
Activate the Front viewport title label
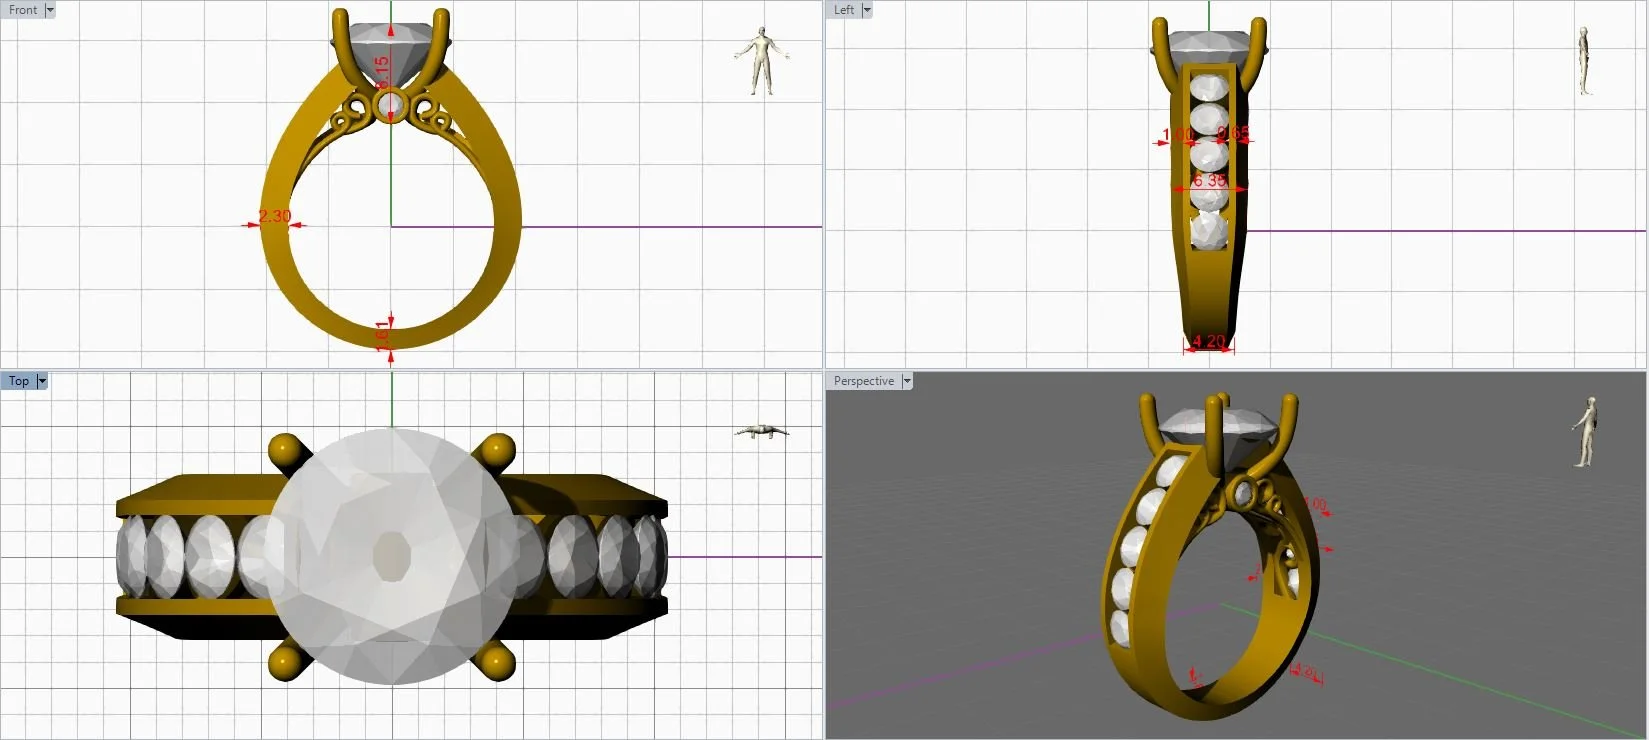pos(23,10)
